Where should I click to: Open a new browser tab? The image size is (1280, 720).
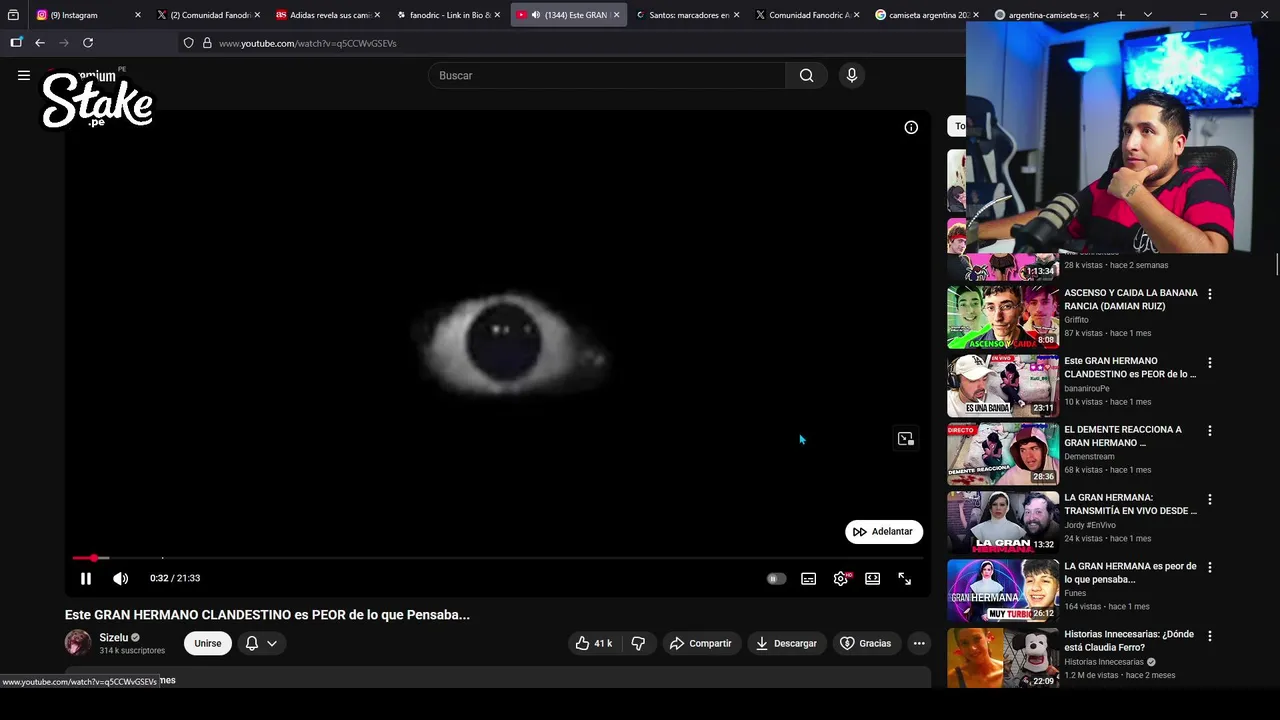[x=1121, y=15]
